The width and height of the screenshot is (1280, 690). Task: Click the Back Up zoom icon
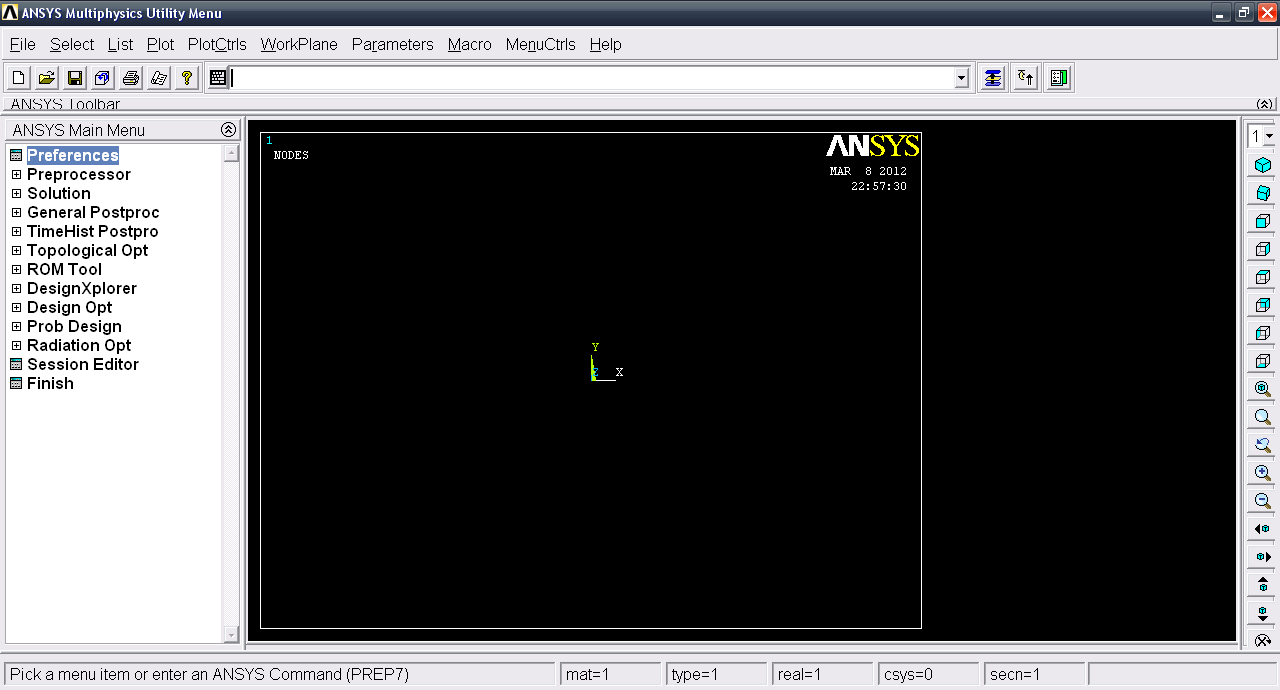tap(1263, 445)
